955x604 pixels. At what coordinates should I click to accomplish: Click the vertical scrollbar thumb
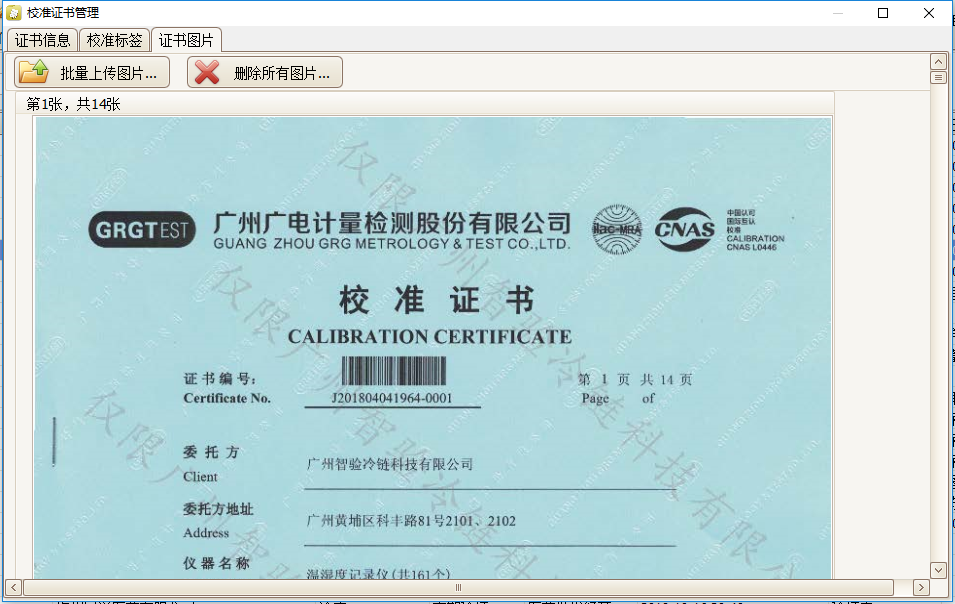938,77
